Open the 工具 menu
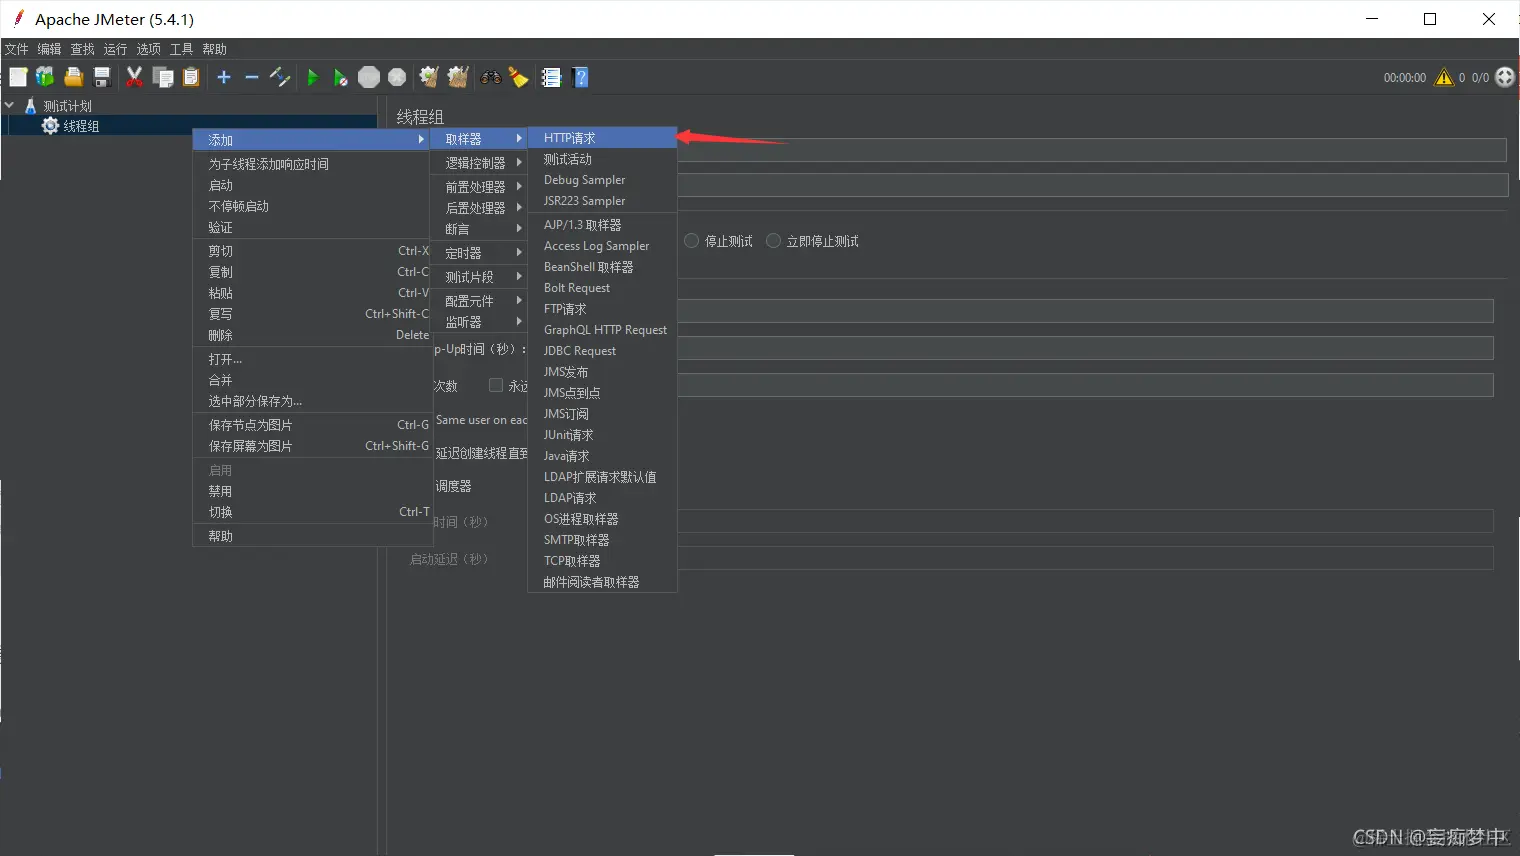This screenshot has width=1520, height=856. (x=181, y=49)
